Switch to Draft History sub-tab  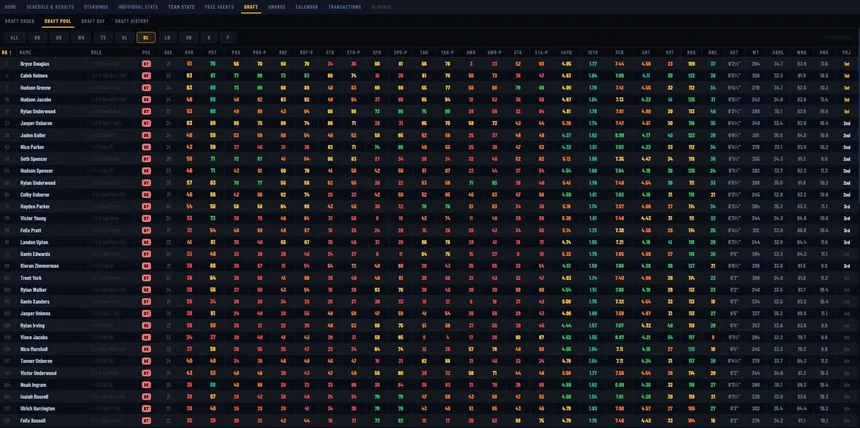(x=132, y=21)
